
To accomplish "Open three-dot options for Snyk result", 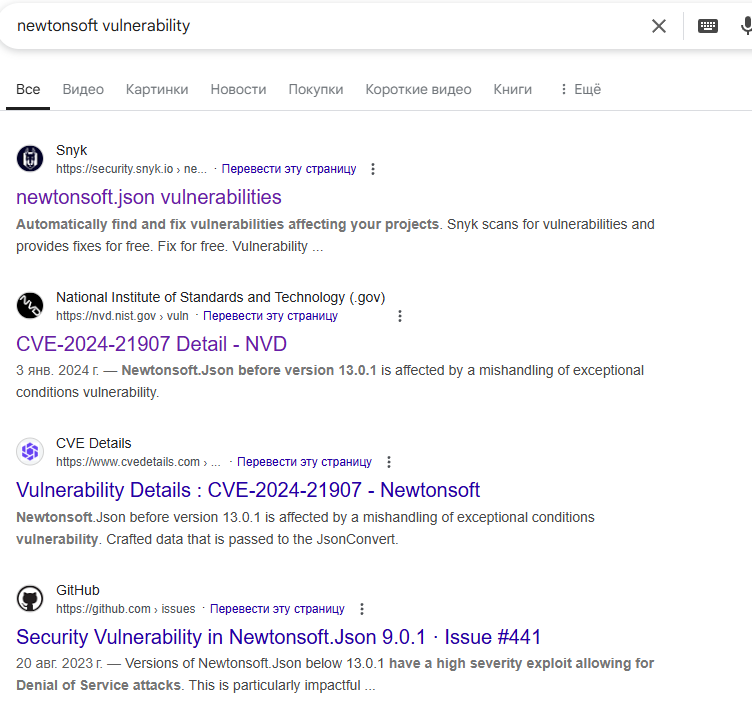I will click(373, 169).
